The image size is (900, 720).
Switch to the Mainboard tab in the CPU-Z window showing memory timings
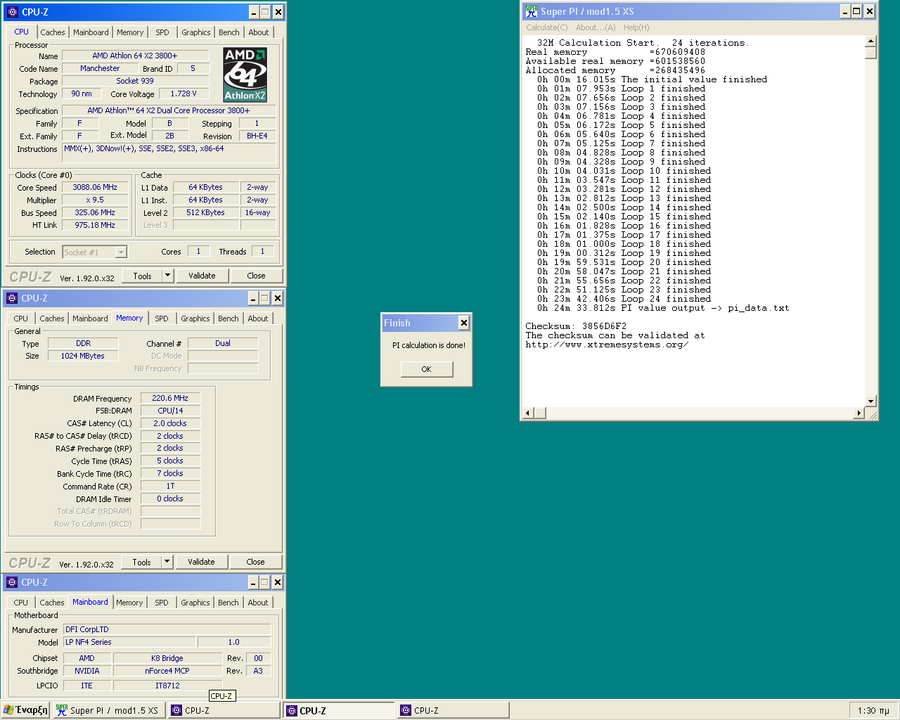(x=90, y=319)
